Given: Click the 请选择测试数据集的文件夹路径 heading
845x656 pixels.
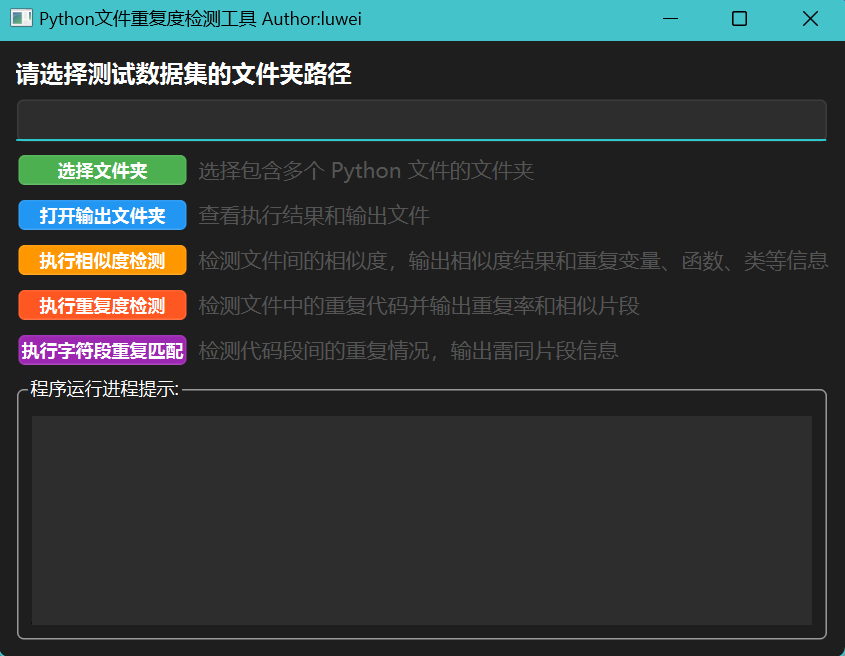Looking at the screenshot, I should (x=183, y=74).
